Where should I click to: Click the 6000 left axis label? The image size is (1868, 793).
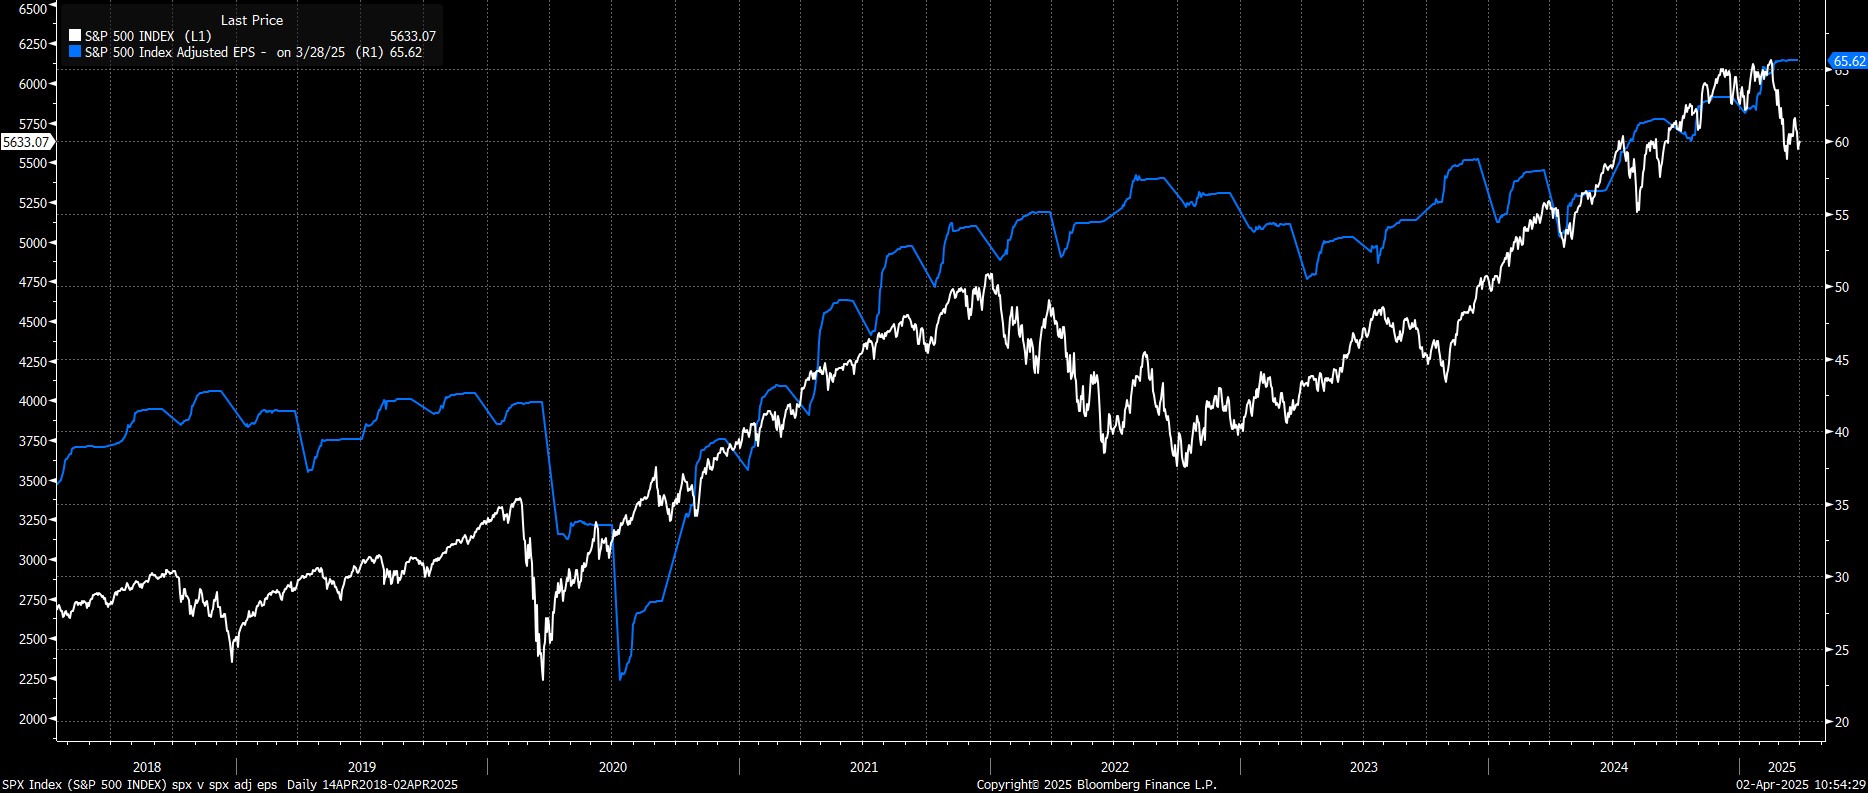click(x=32, y=84)
